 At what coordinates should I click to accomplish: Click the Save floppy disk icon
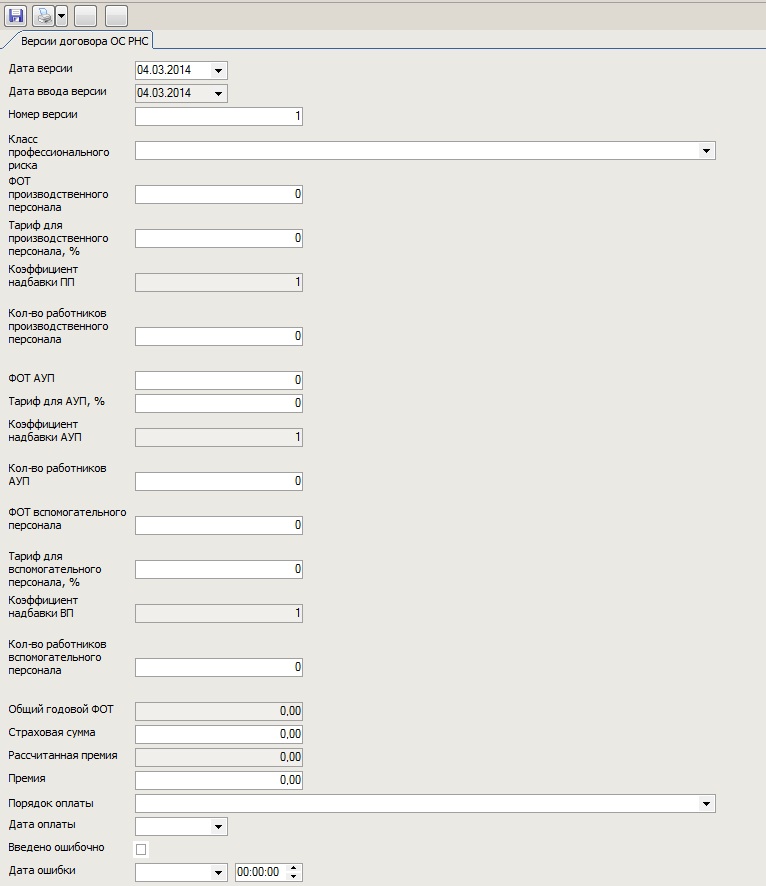[16, 16]
